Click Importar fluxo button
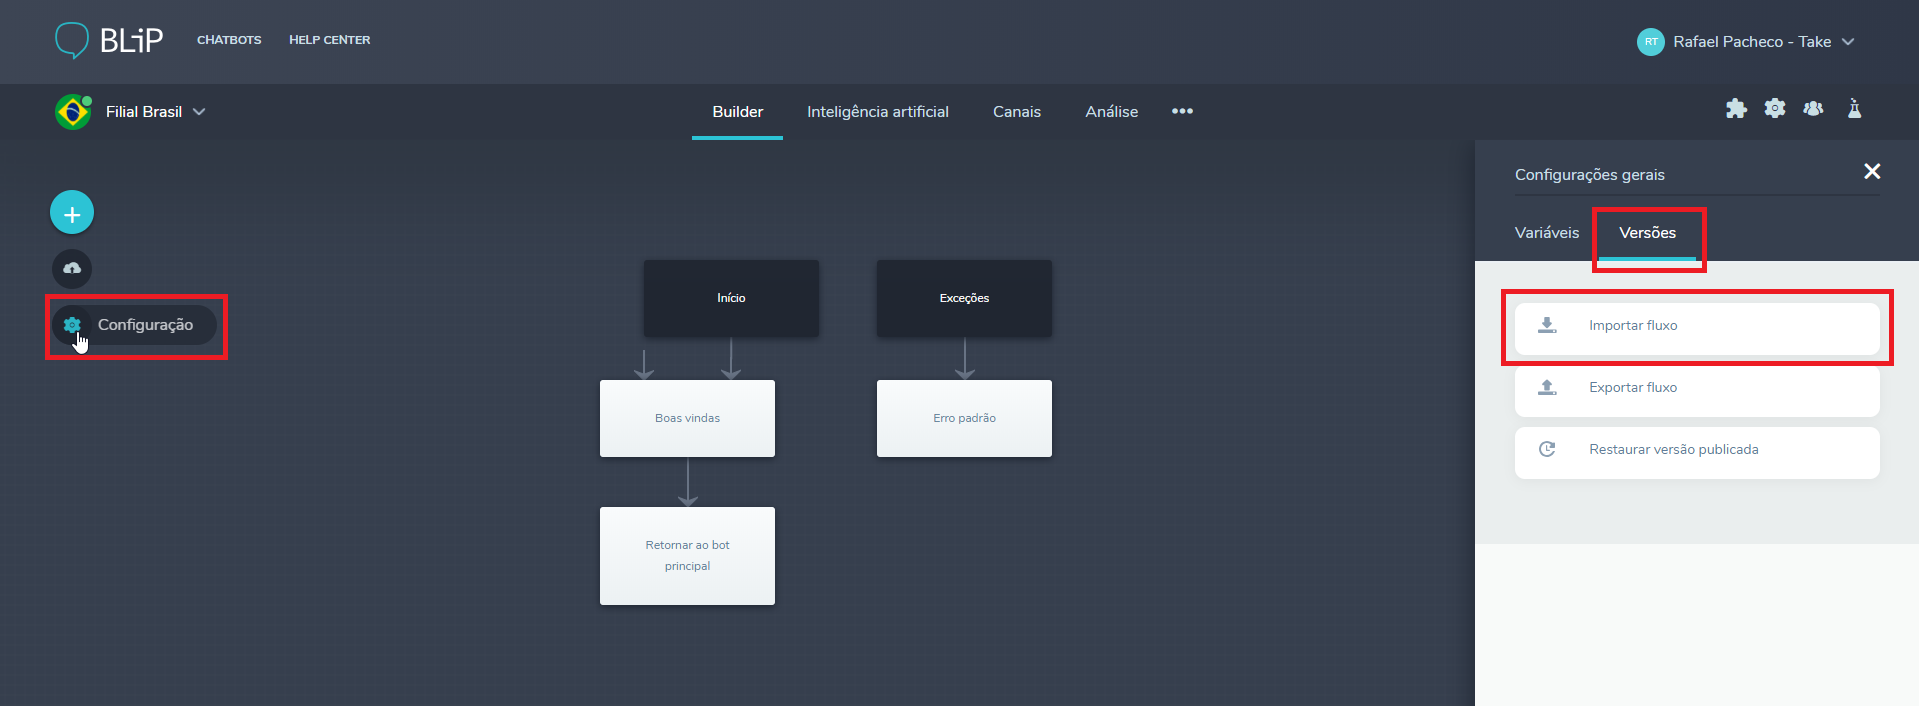Screen dimensions: 1919x706 (x=1696, y=326)
